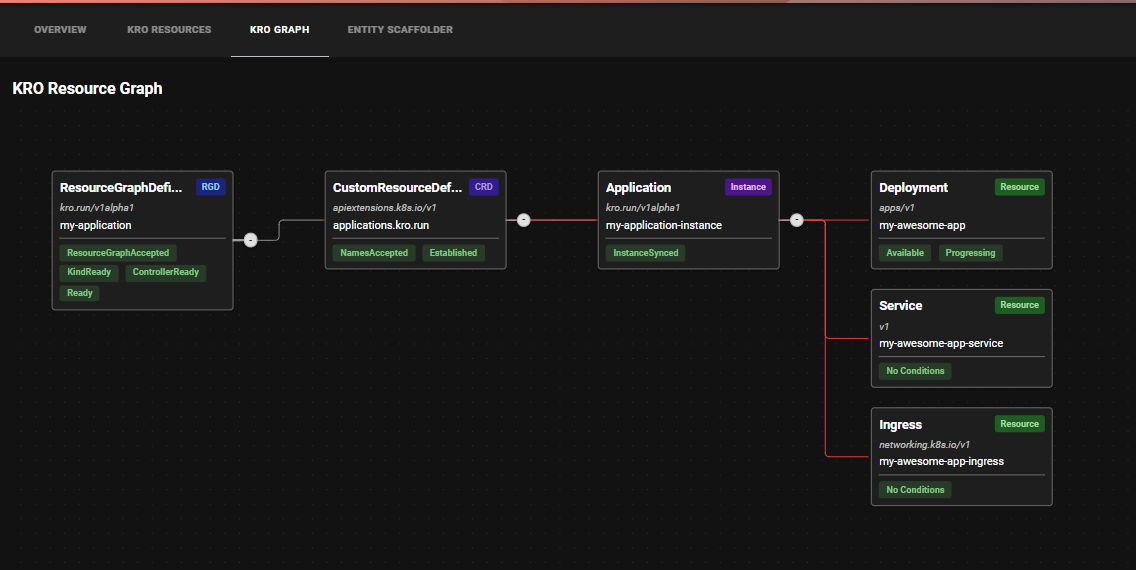1136x570 pixels.
Task: Select the Ingress node title
Action: pos(900,425)
